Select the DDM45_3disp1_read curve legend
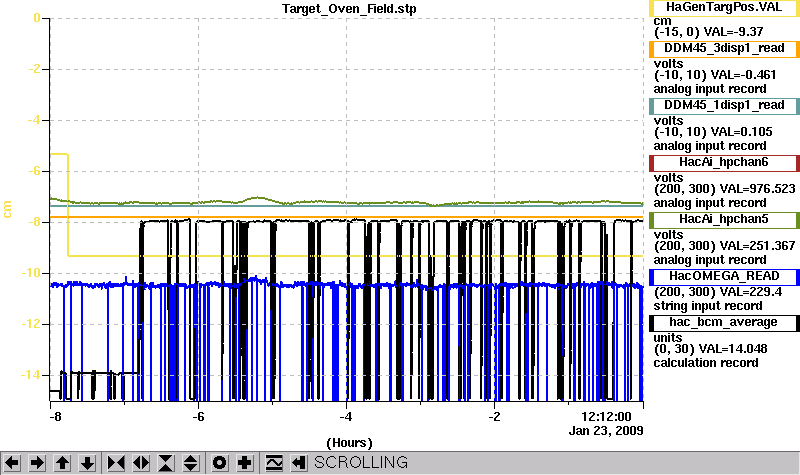The height and width of the screenshot is (475, 800). [724, 48]
